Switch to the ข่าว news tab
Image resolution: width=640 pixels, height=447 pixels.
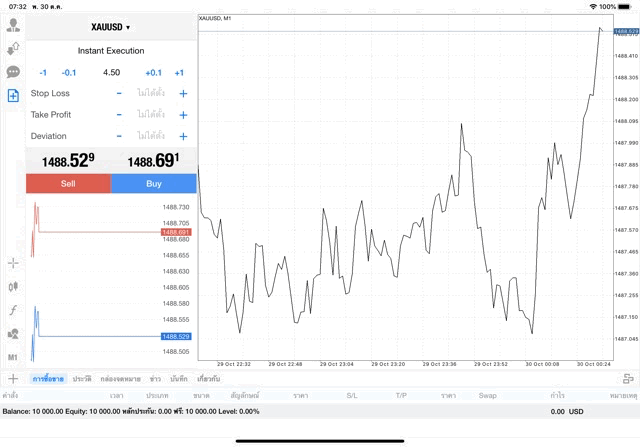tap(155, 379)
